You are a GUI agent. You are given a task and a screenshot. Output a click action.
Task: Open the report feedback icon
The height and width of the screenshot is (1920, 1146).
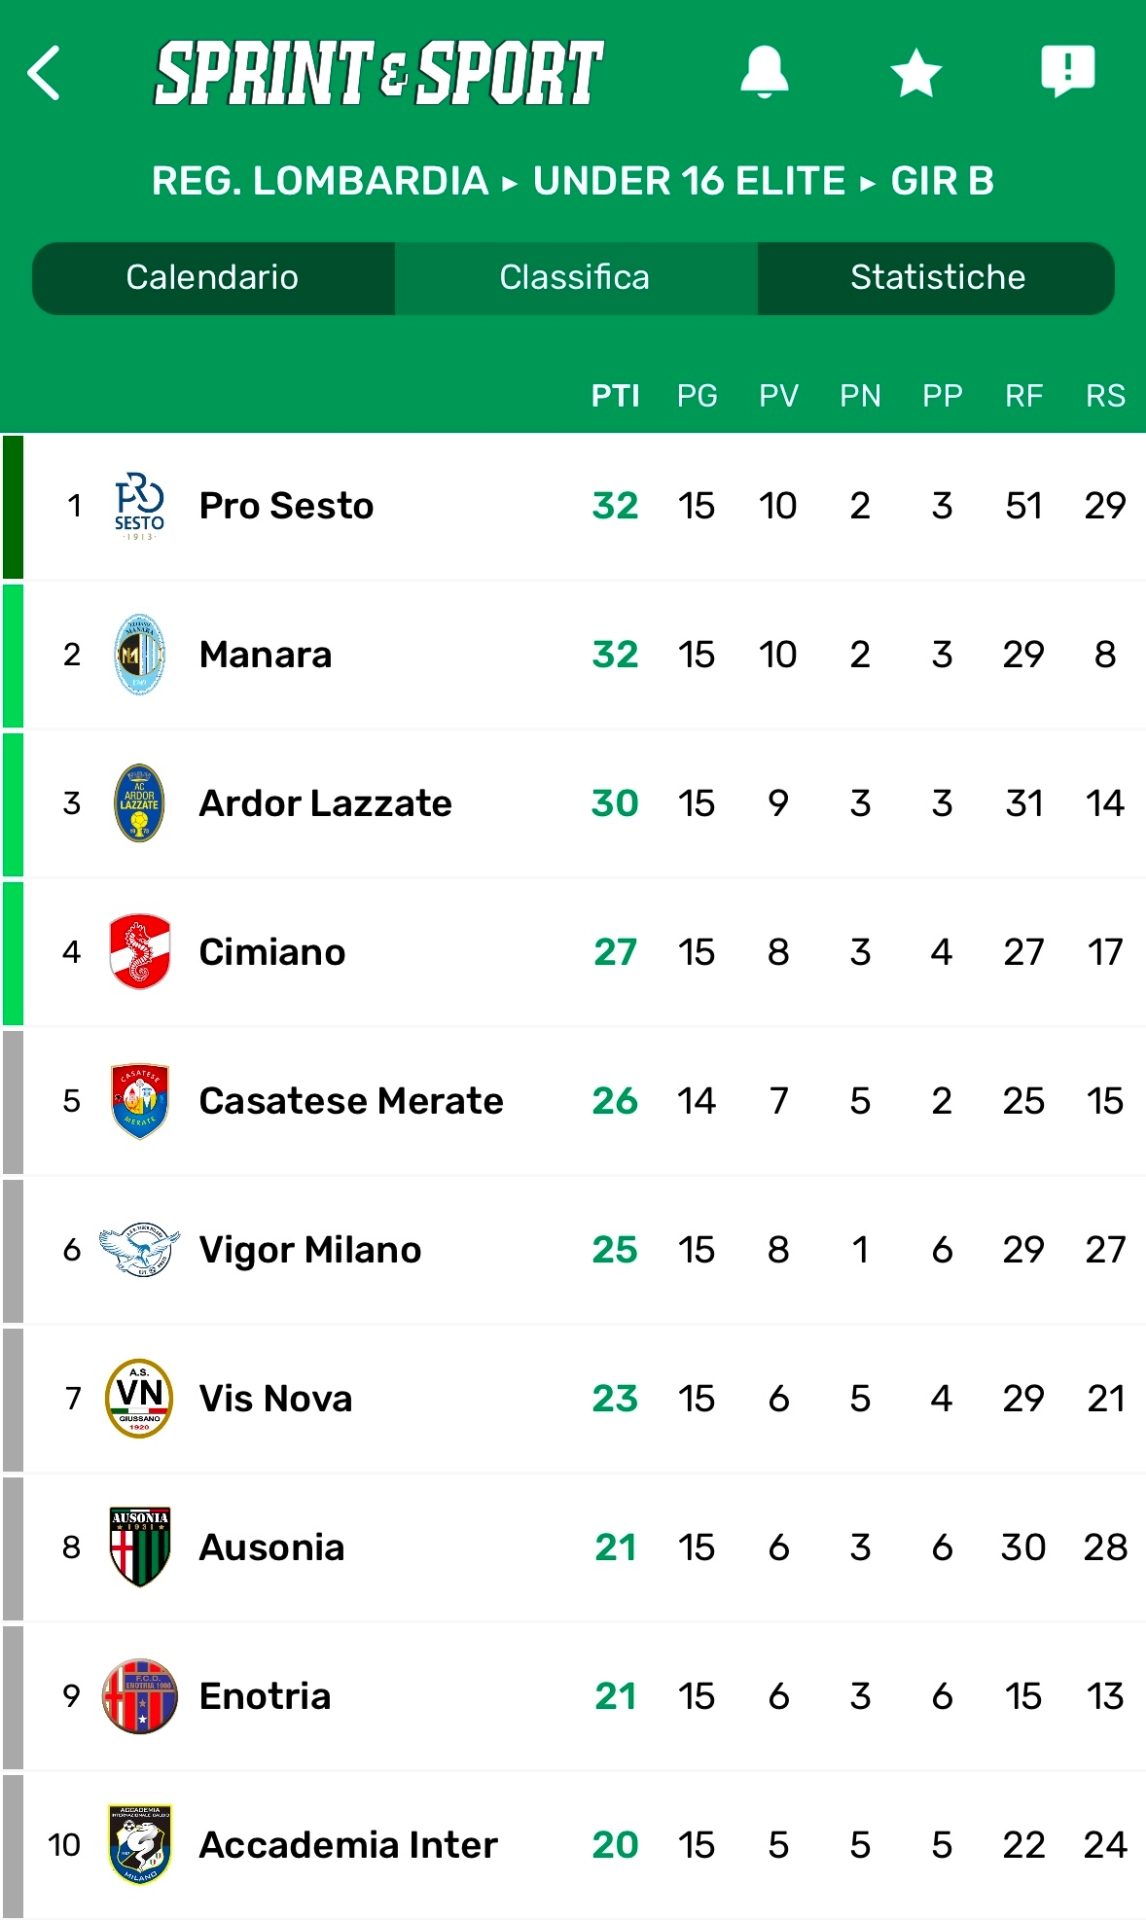pos(1068,71)
